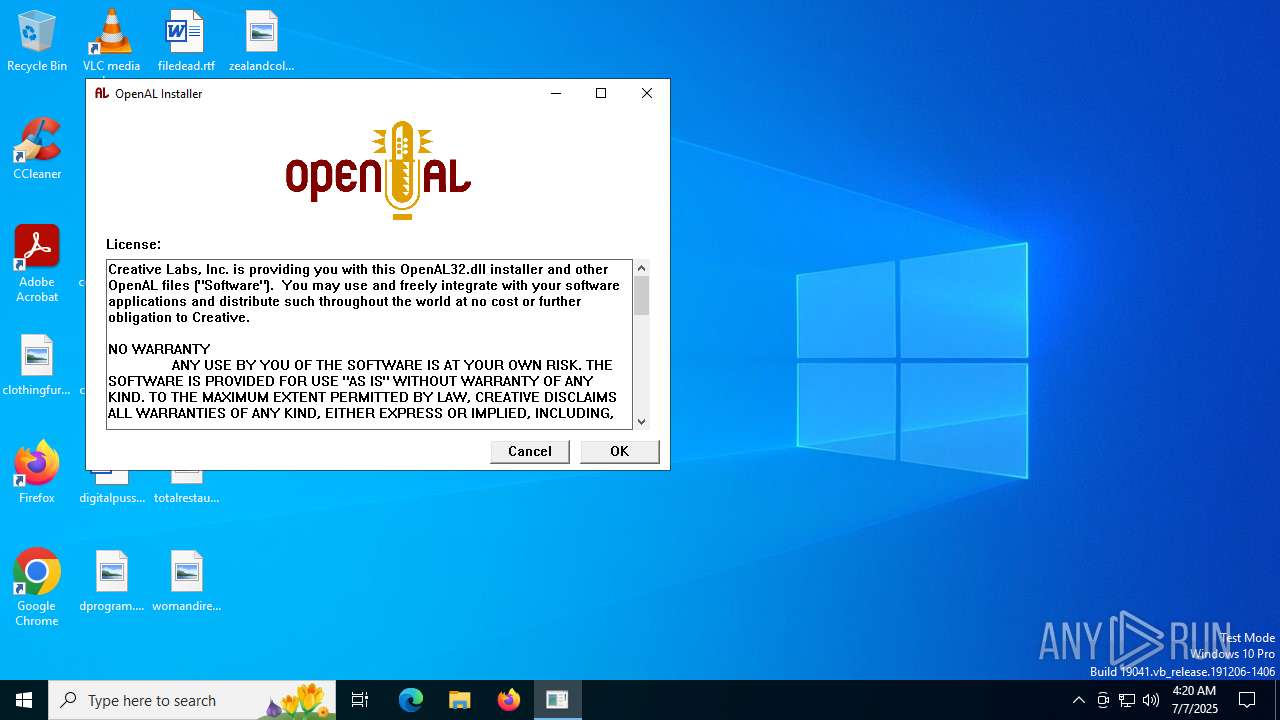The width and height of the screenshot is (1280, 720).
Task: Select the Google Chrome desktop shortcut
Action: (37, 588)
